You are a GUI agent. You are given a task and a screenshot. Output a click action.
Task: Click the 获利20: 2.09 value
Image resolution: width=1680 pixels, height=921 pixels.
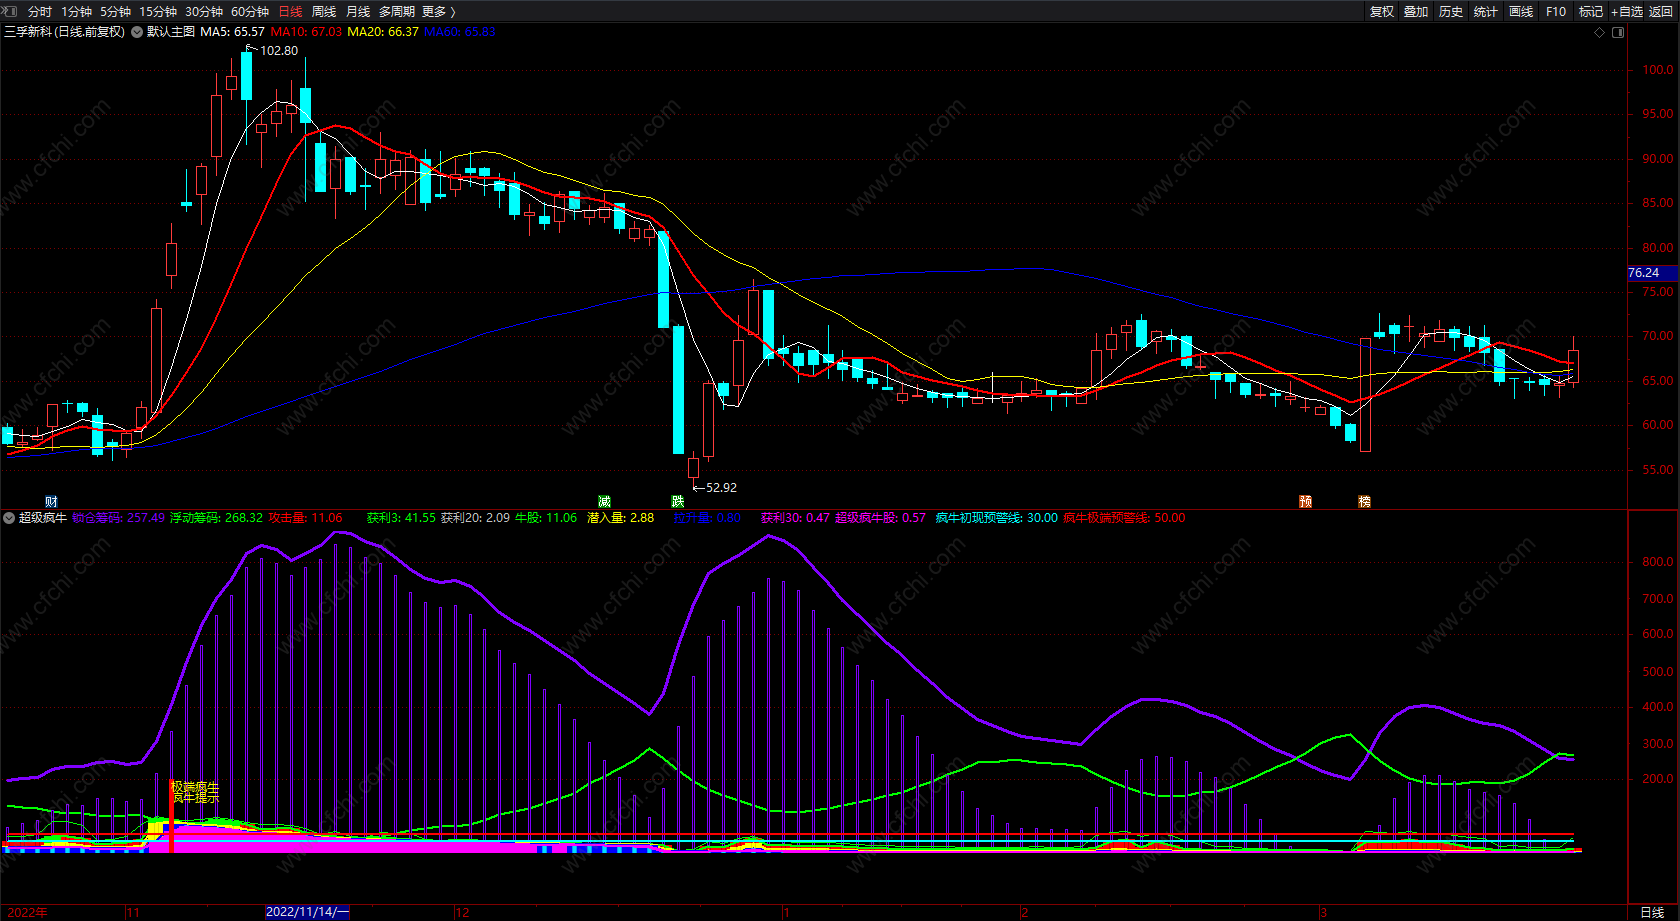475,518
